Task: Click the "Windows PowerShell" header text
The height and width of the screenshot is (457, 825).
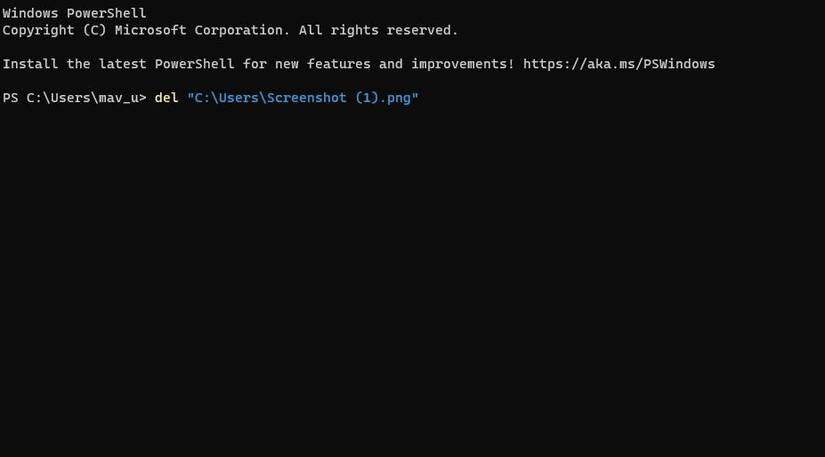Action: click(x=74, y=14)
